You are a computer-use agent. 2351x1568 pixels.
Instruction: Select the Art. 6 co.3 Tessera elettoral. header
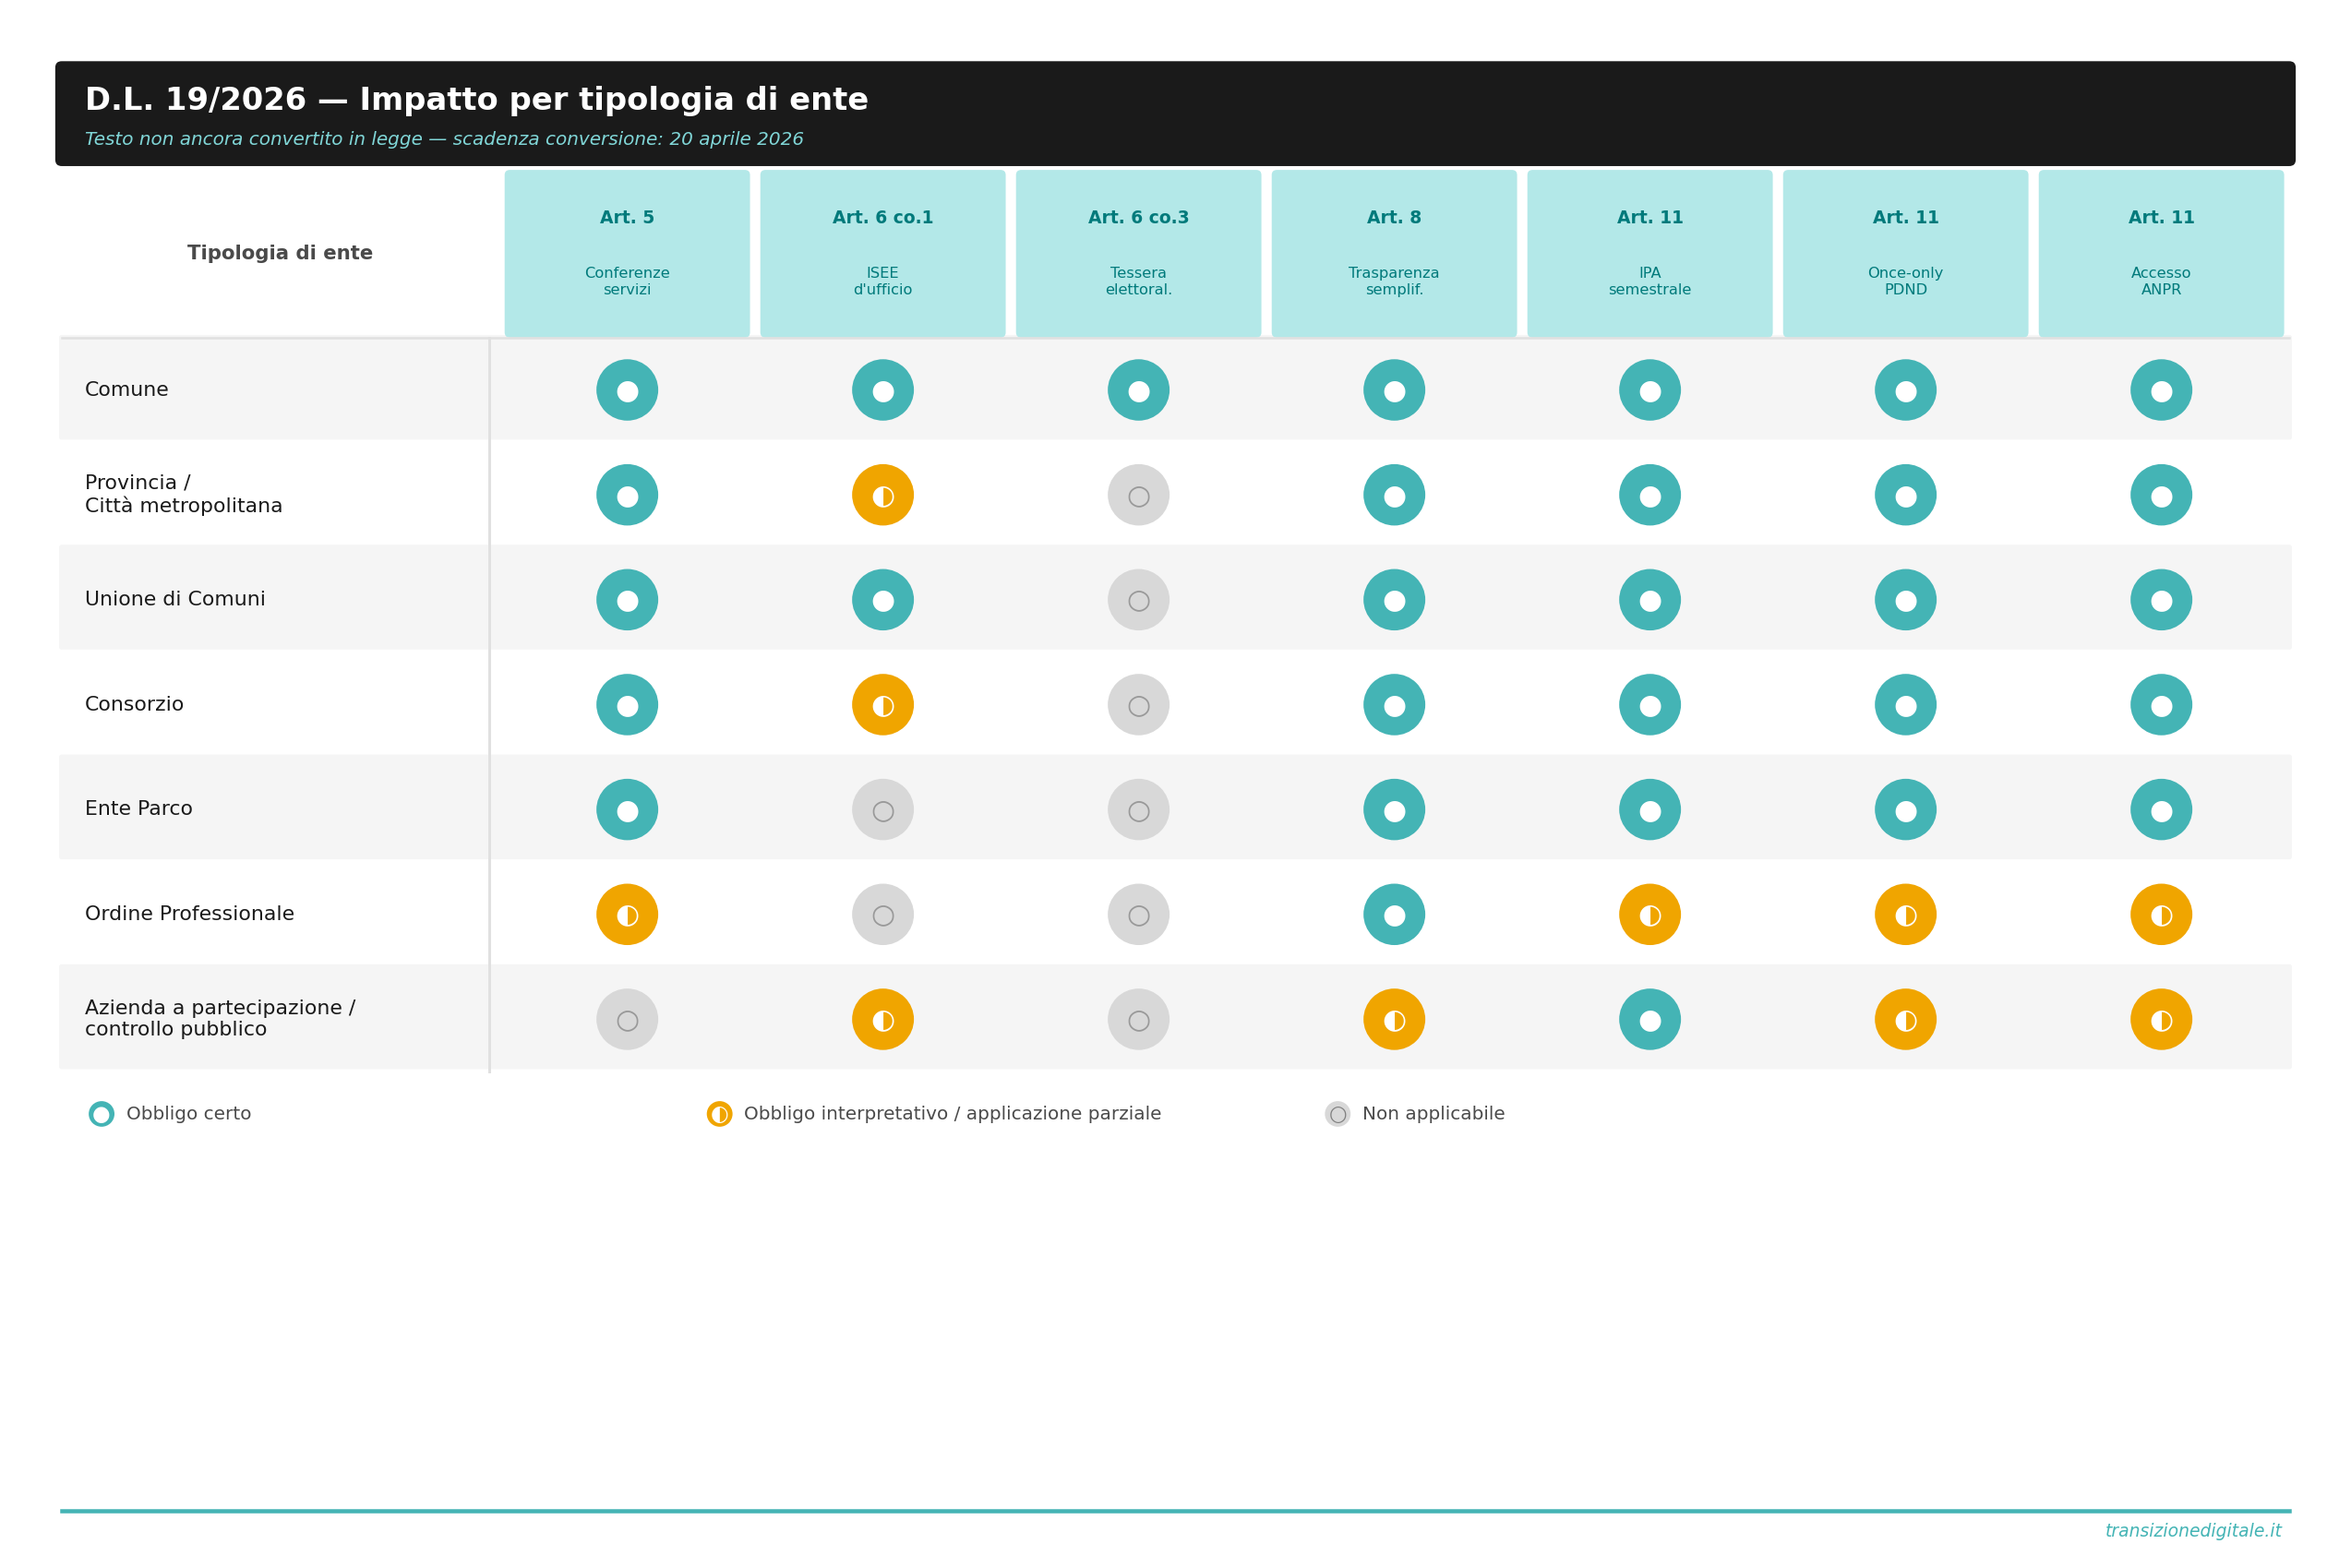1138,253
